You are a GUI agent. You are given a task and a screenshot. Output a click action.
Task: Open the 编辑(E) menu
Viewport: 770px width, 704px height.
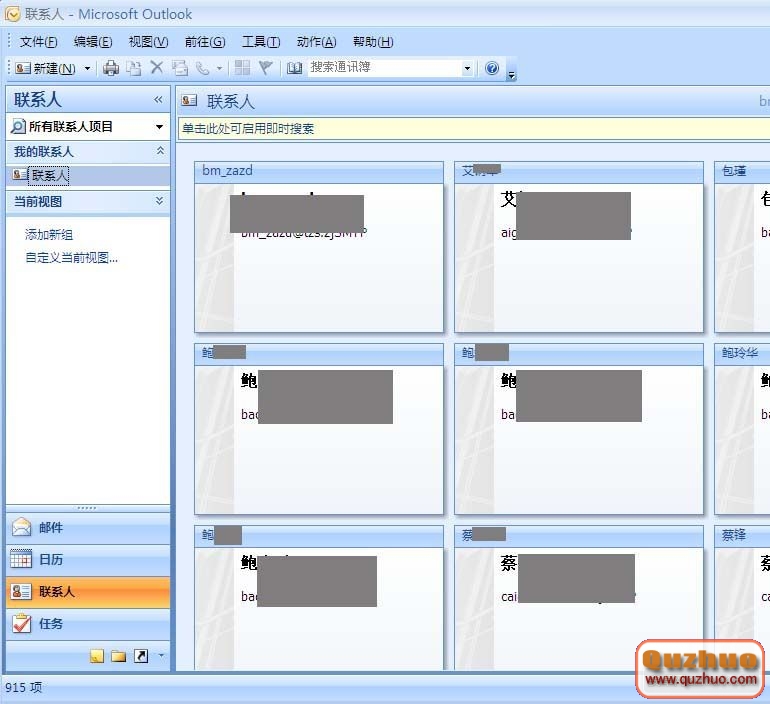93,42
